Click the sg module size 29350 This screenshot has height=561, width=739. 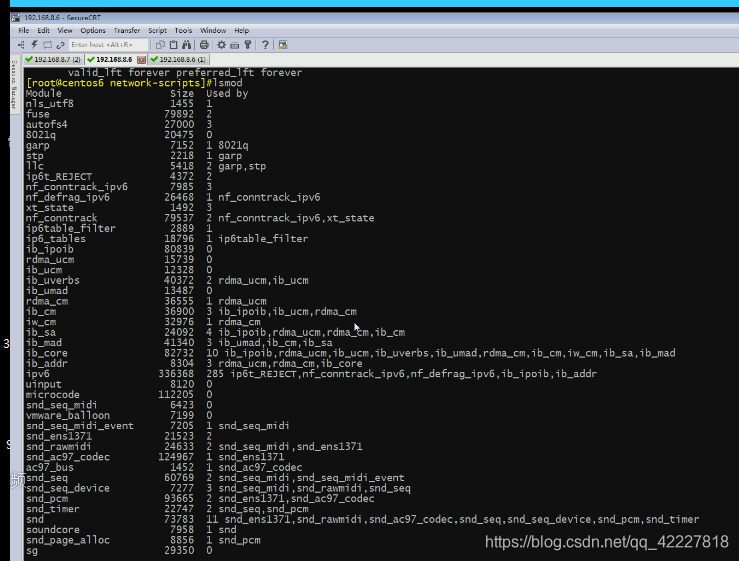click(x=179, y=551)
